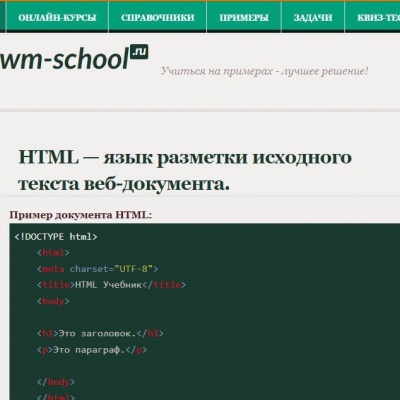Click the Пример документа HTML label
Image resolution: width=400 pixels, height=400 pixels.
[80, 215]
